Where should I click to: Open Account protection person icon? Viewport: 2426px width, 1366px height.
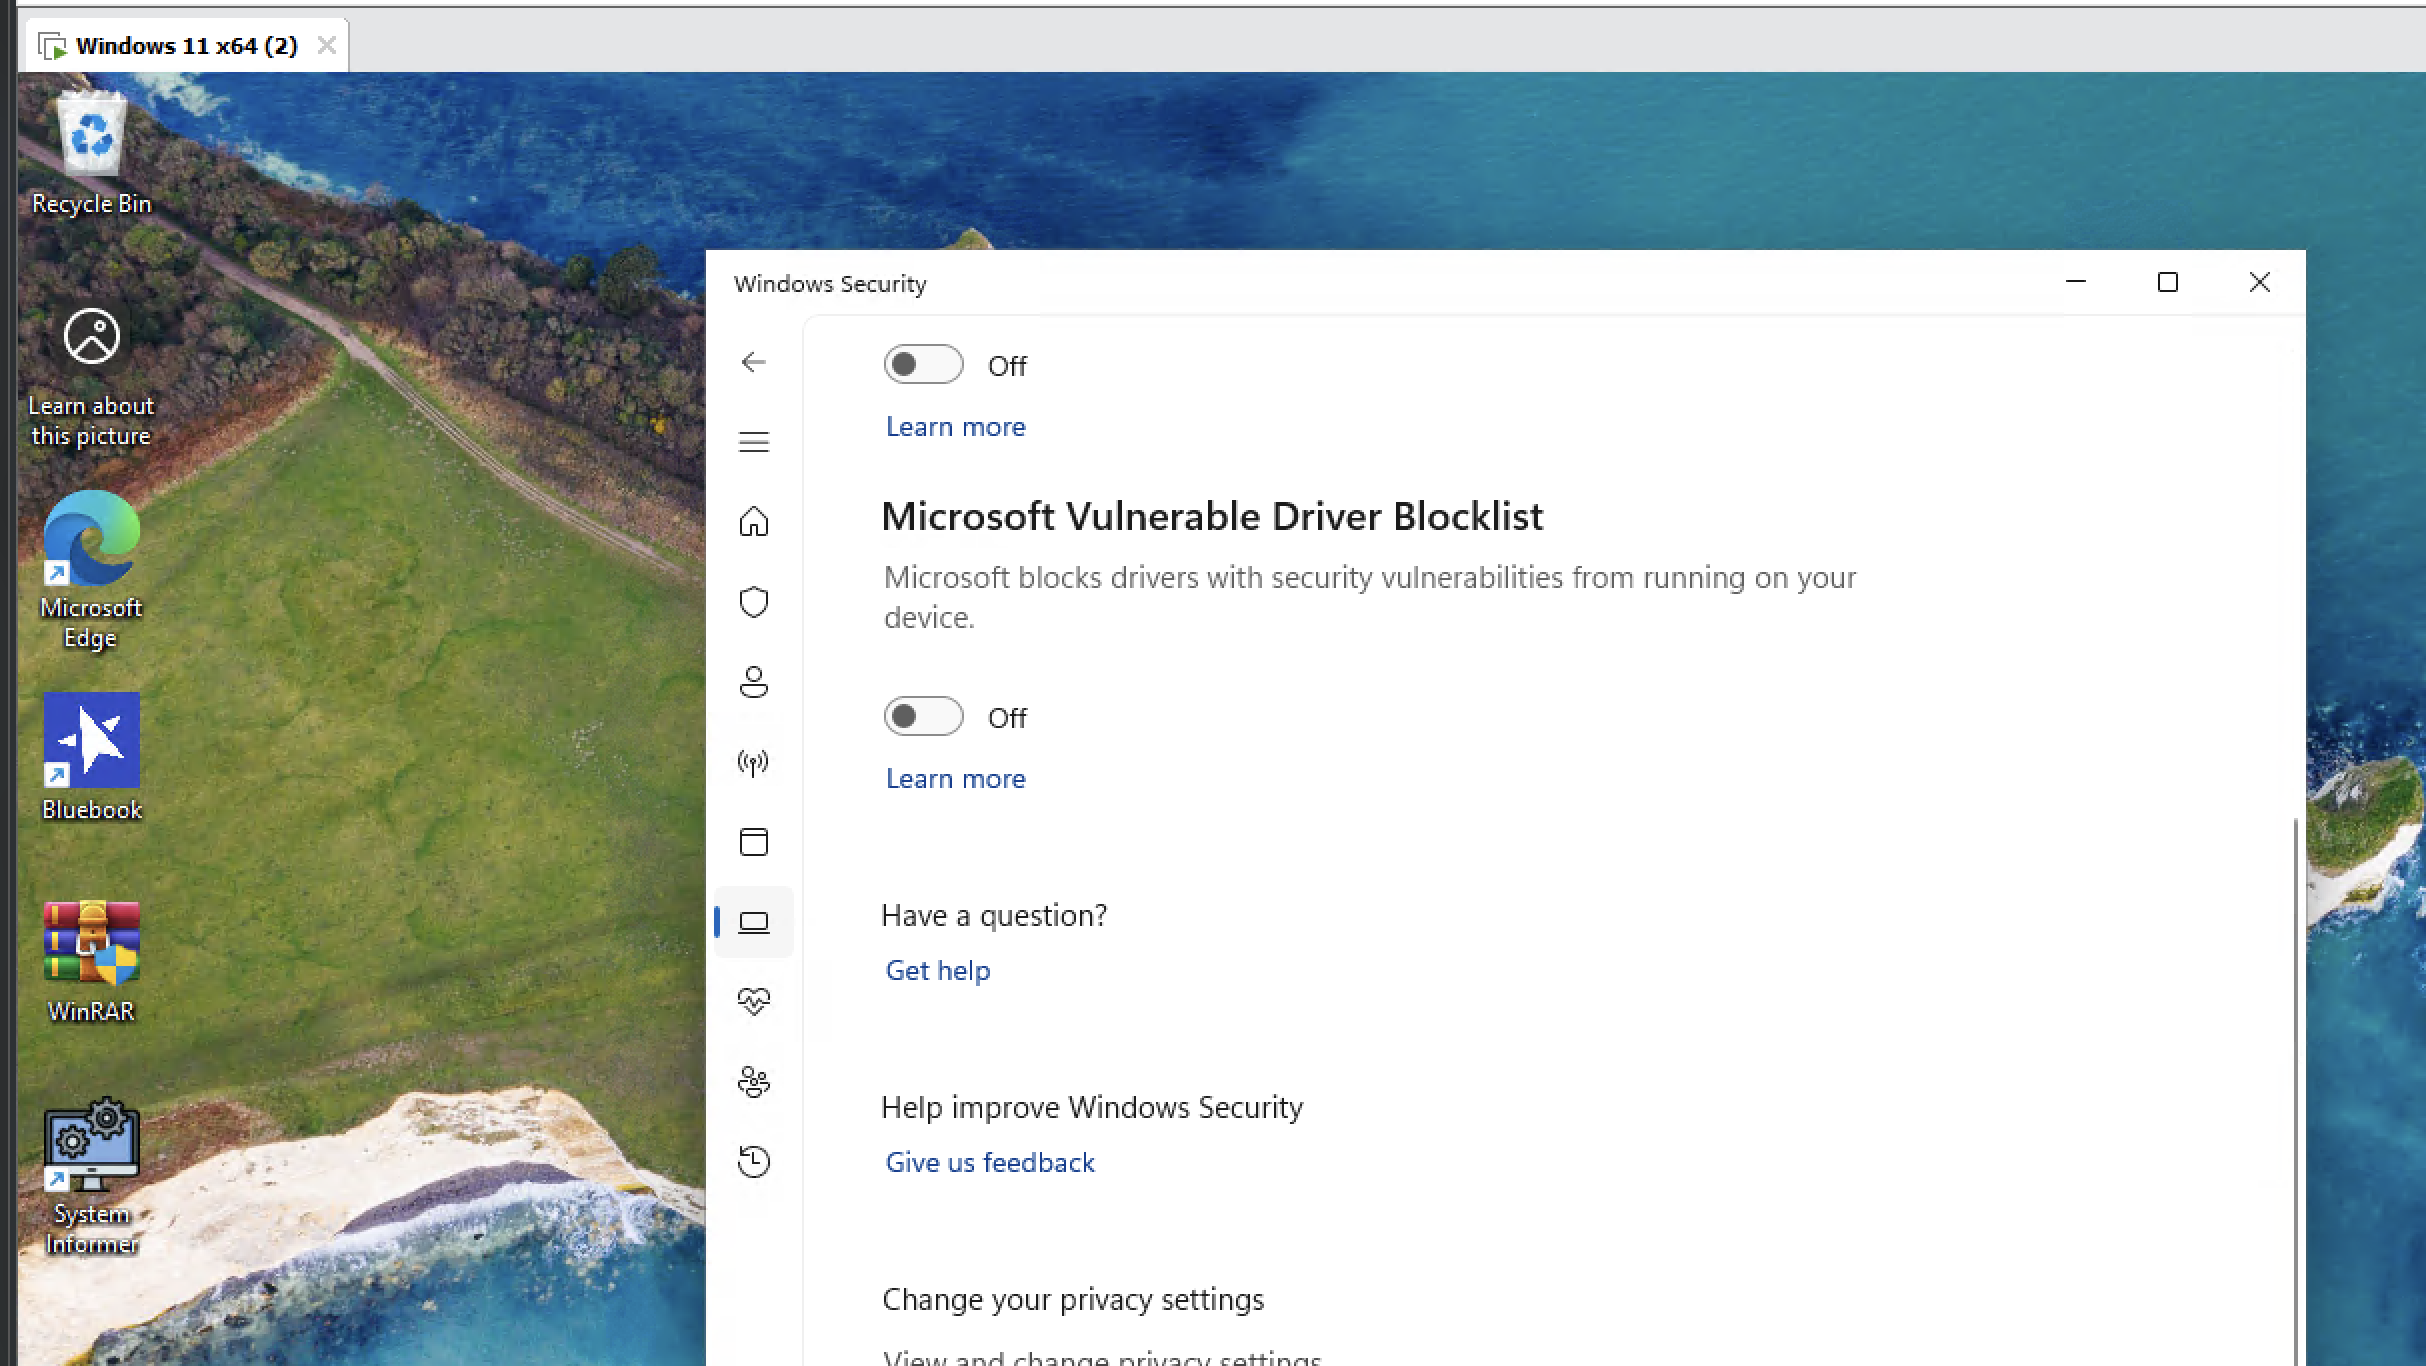(x=753, y=682)
